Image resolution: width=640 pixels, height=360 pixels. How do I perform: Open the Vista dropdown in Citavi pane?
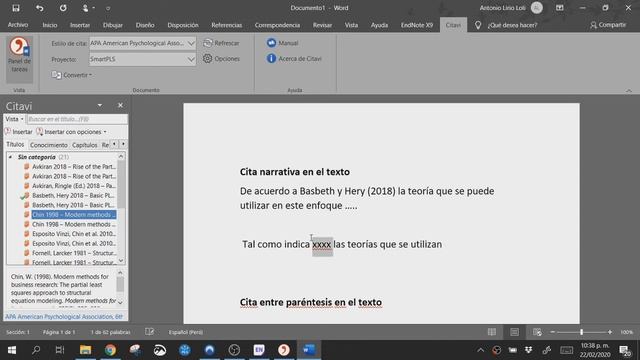coord(14,119)
